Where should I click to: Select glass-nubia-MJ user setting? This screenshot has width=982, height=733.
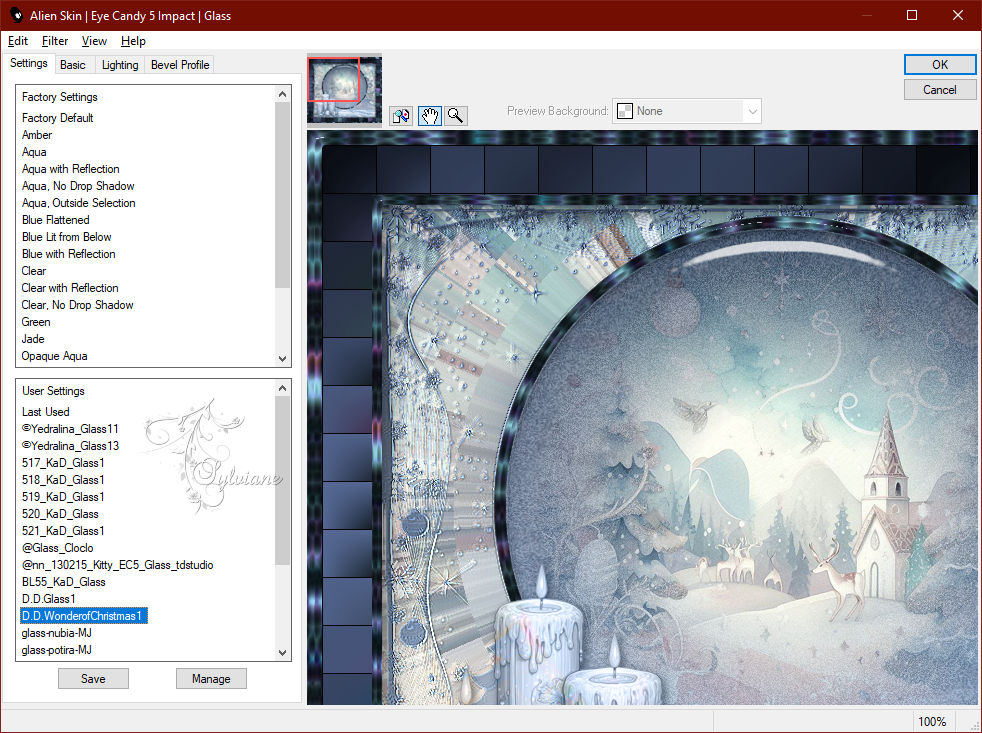(57, 632)
